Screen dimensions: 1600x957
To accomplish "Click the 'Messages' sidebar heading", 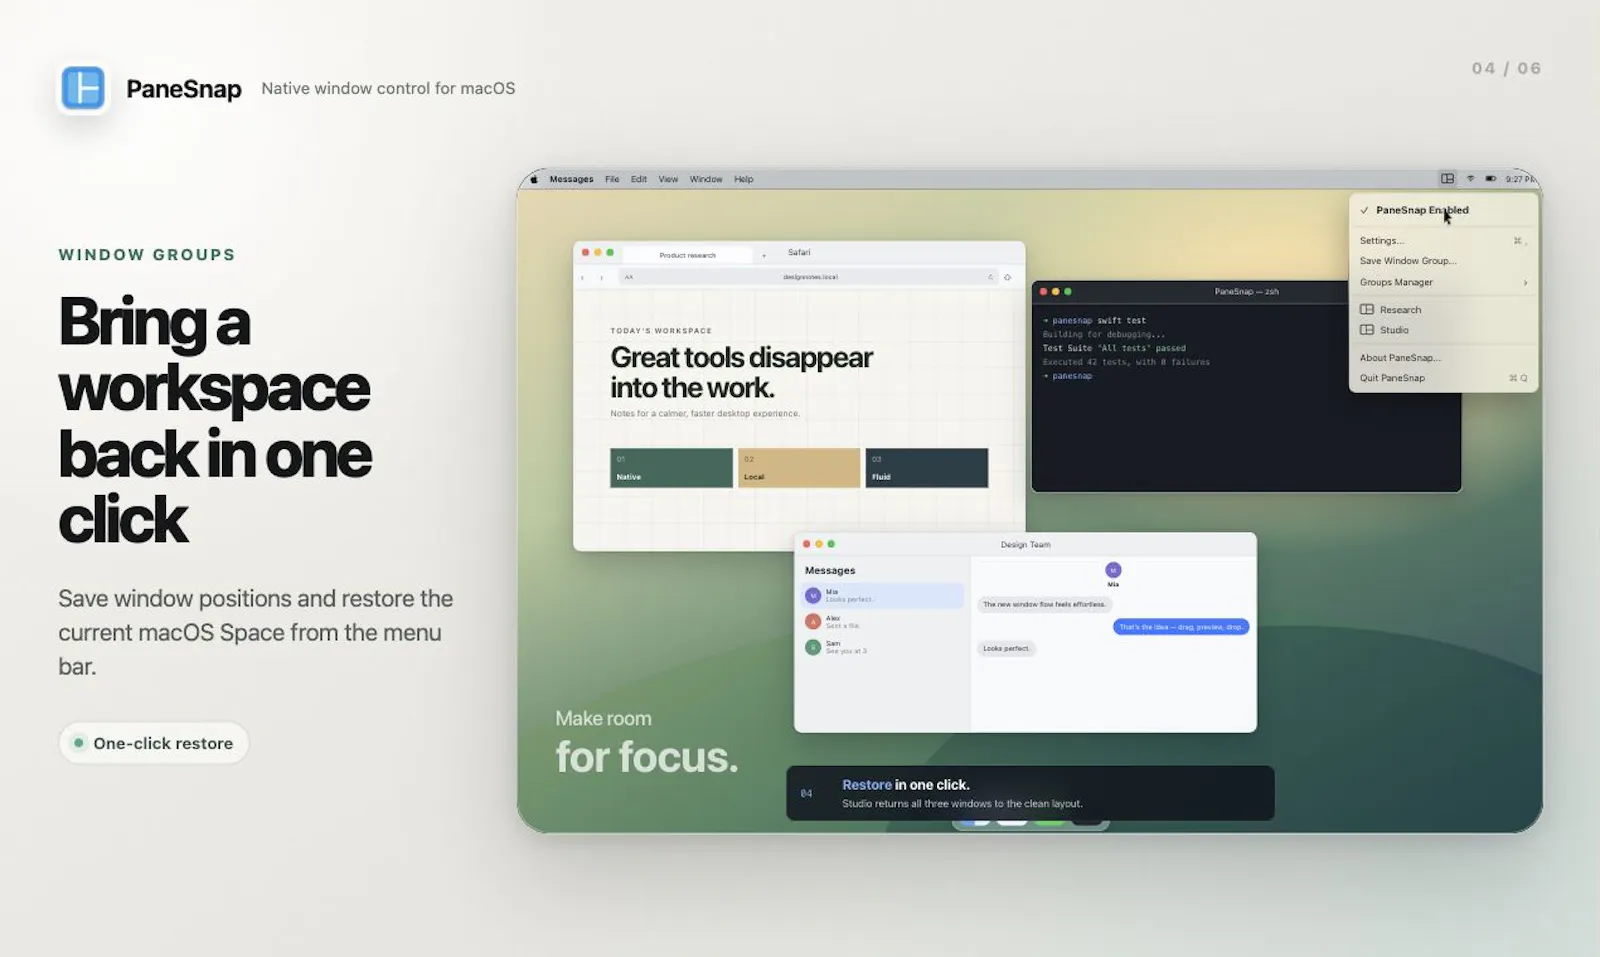I will click(x=830, y=571).
